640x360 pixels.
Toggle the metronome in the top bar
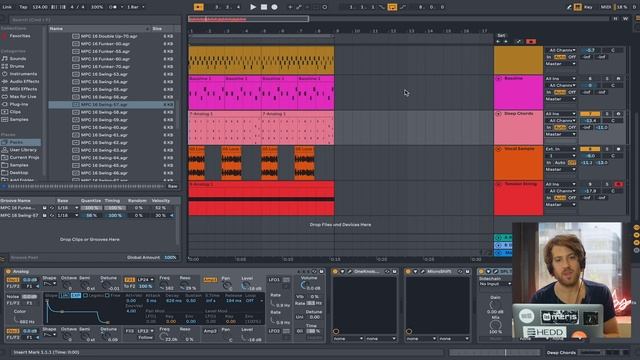pos(113,7)
